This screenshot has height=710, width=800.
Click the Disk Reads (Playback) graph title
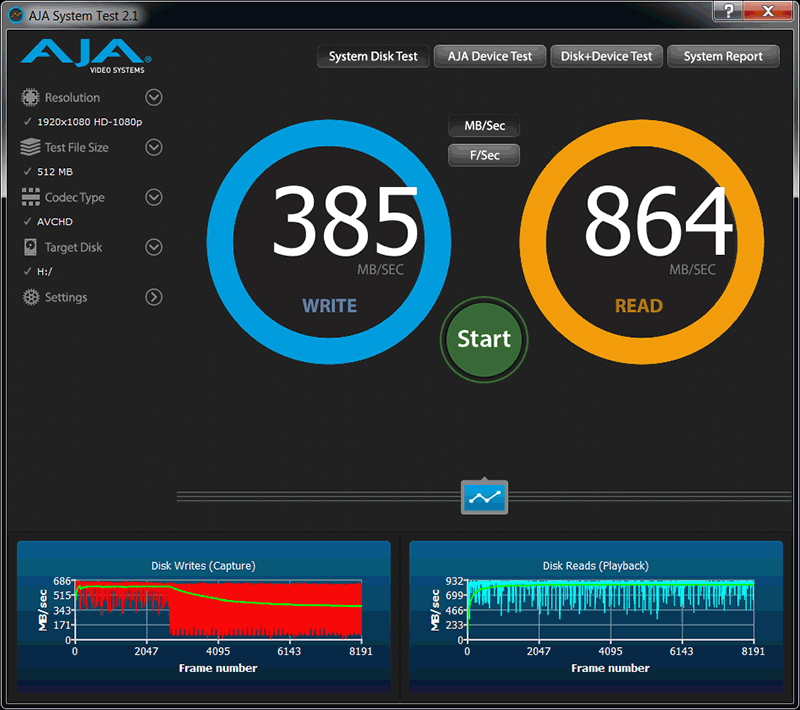596,566
